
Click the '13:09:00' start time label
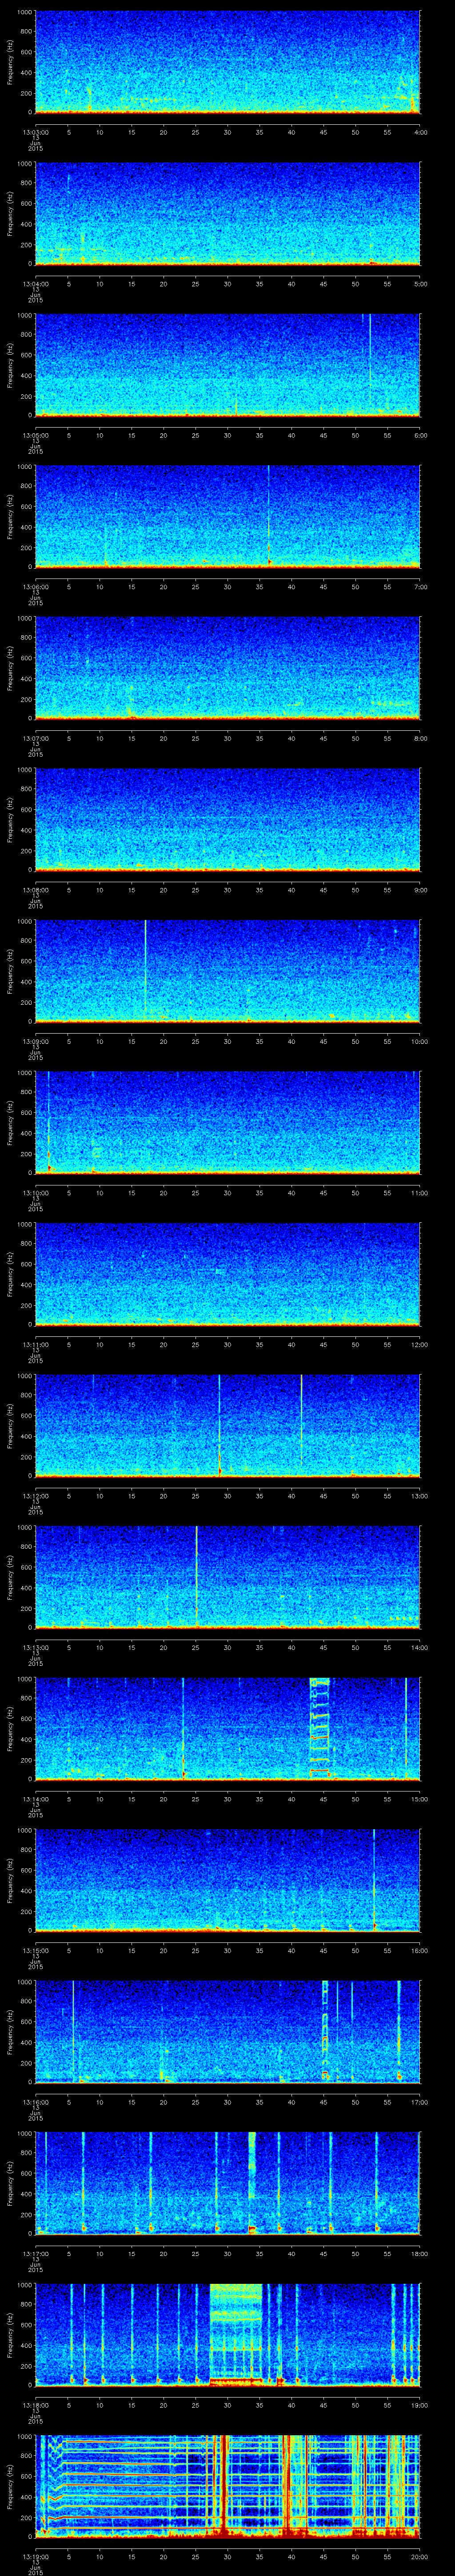click(x=35, y=1042)
